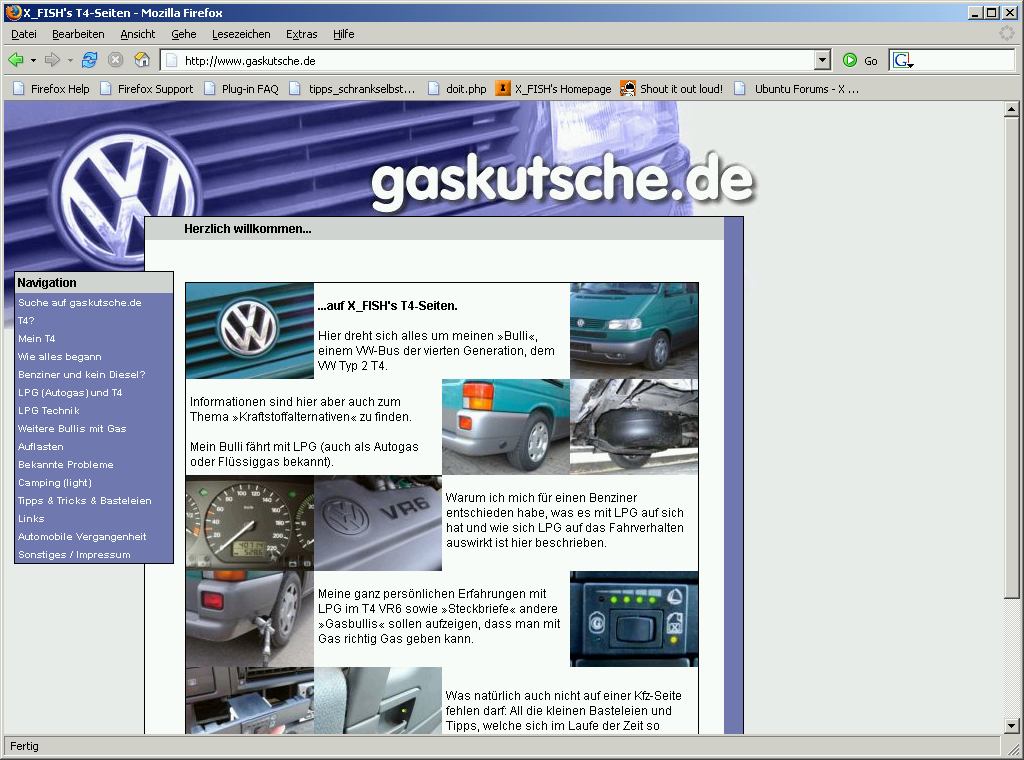1024x760 pixels.
Task: Open Sonstiges / Impressum navigation link
Action: pyautogui.click(x=74, y=554)
